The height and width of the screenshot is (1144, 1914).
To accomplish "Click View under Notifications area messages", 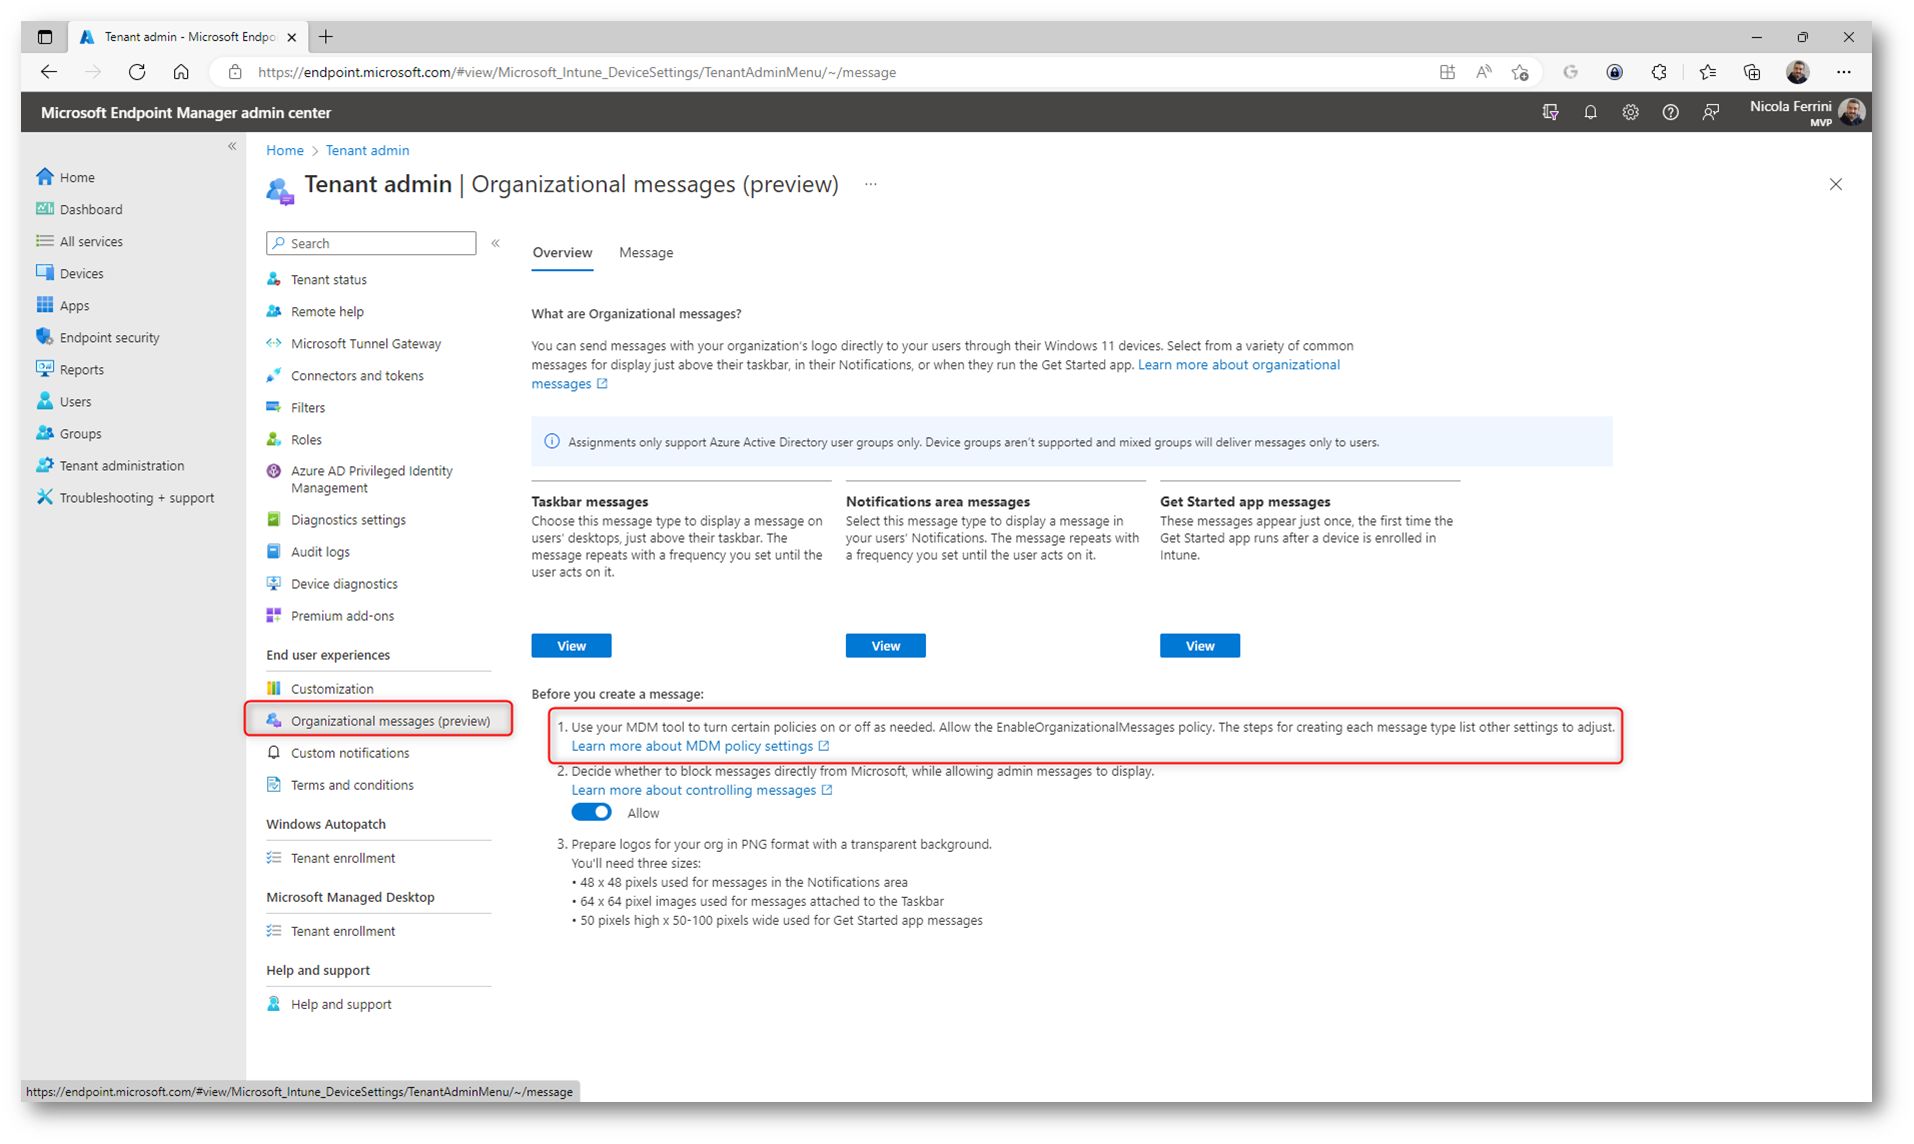I will (885, 645).
